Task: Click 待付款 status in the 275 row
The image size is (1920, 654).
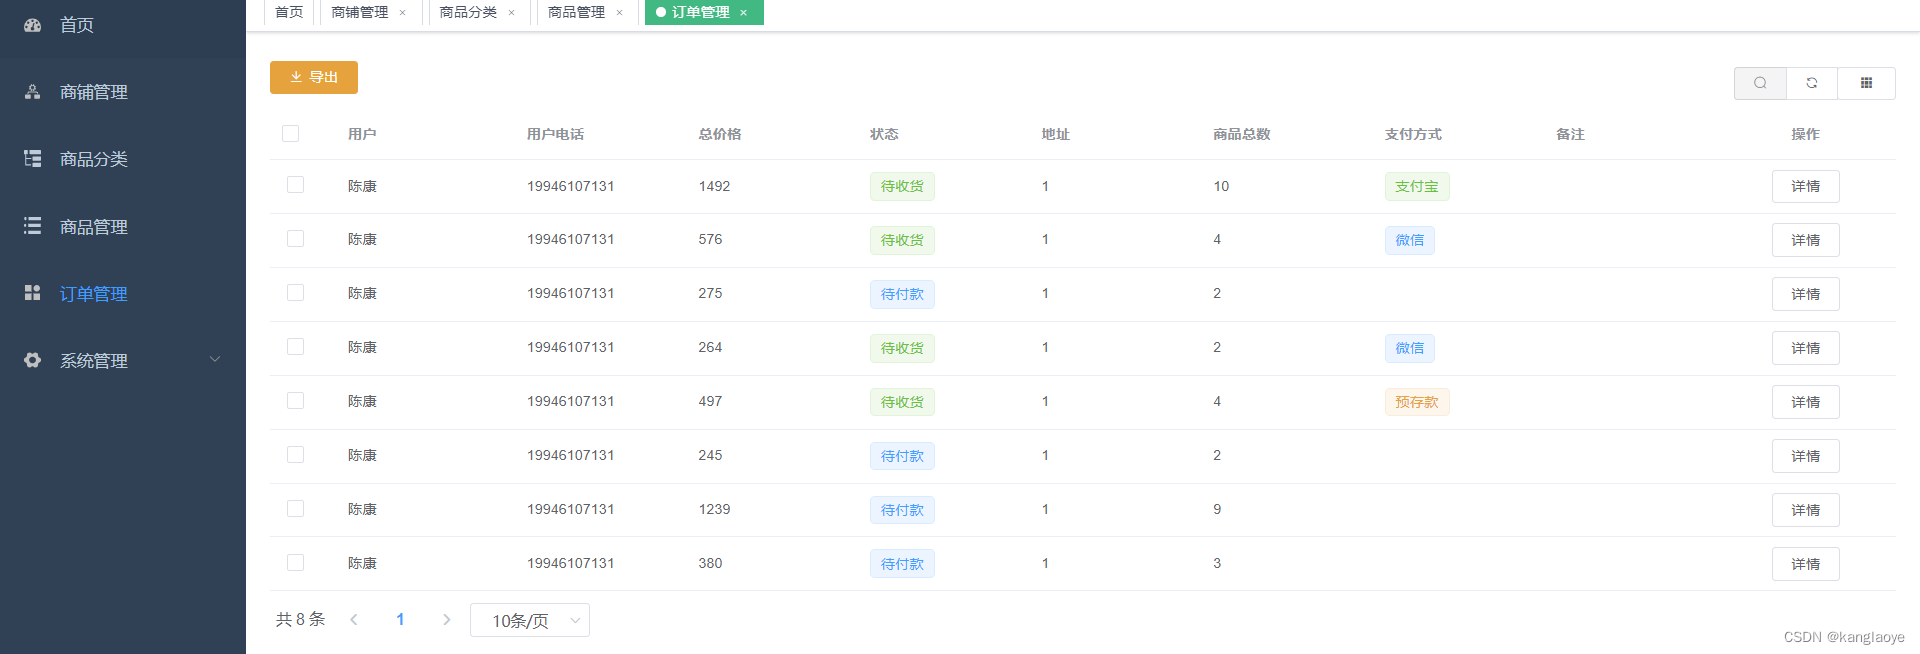Action: click(x=902, y=294)
